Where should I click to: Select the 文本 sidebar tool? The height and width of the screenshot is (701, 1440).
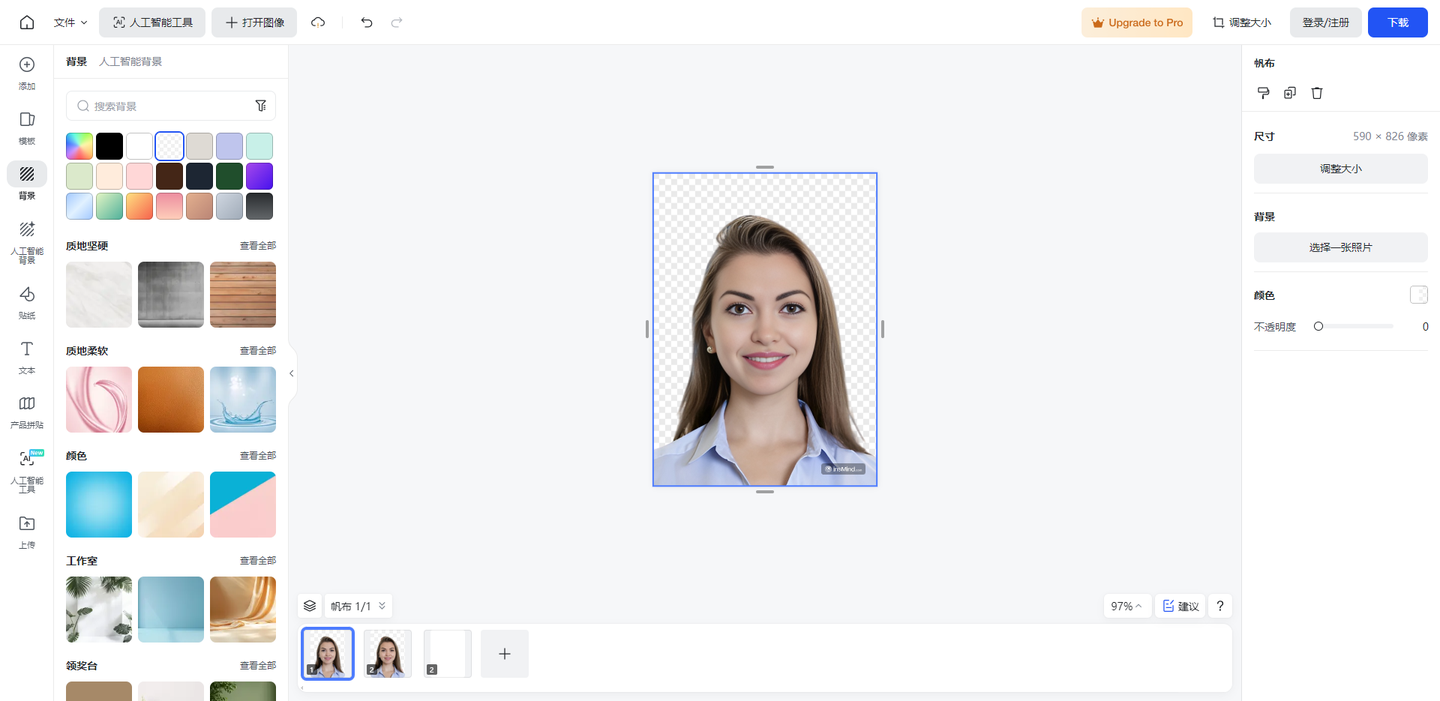pyautogui.click(x=27, y=357)
